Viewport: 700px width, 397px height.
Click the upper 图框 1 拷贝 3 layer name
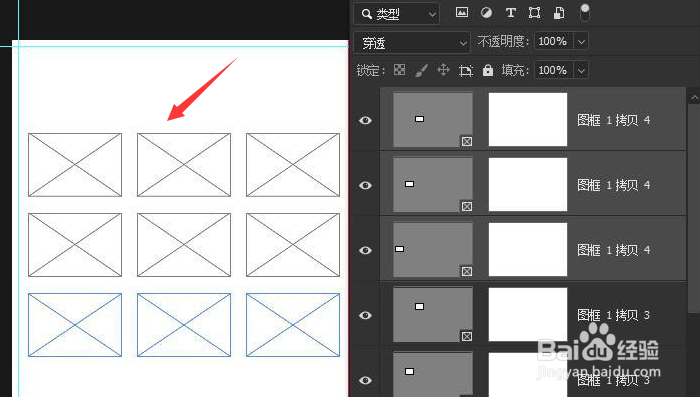click(613, 315)
